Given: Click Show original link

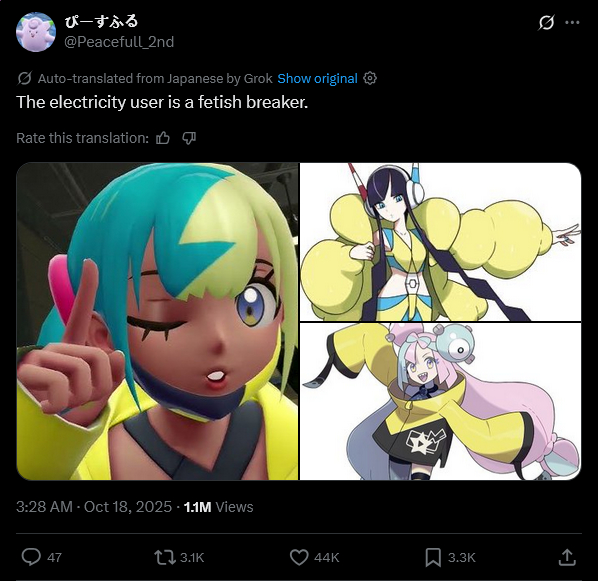Looking at the screenshot, I should (x=317, y=79).
